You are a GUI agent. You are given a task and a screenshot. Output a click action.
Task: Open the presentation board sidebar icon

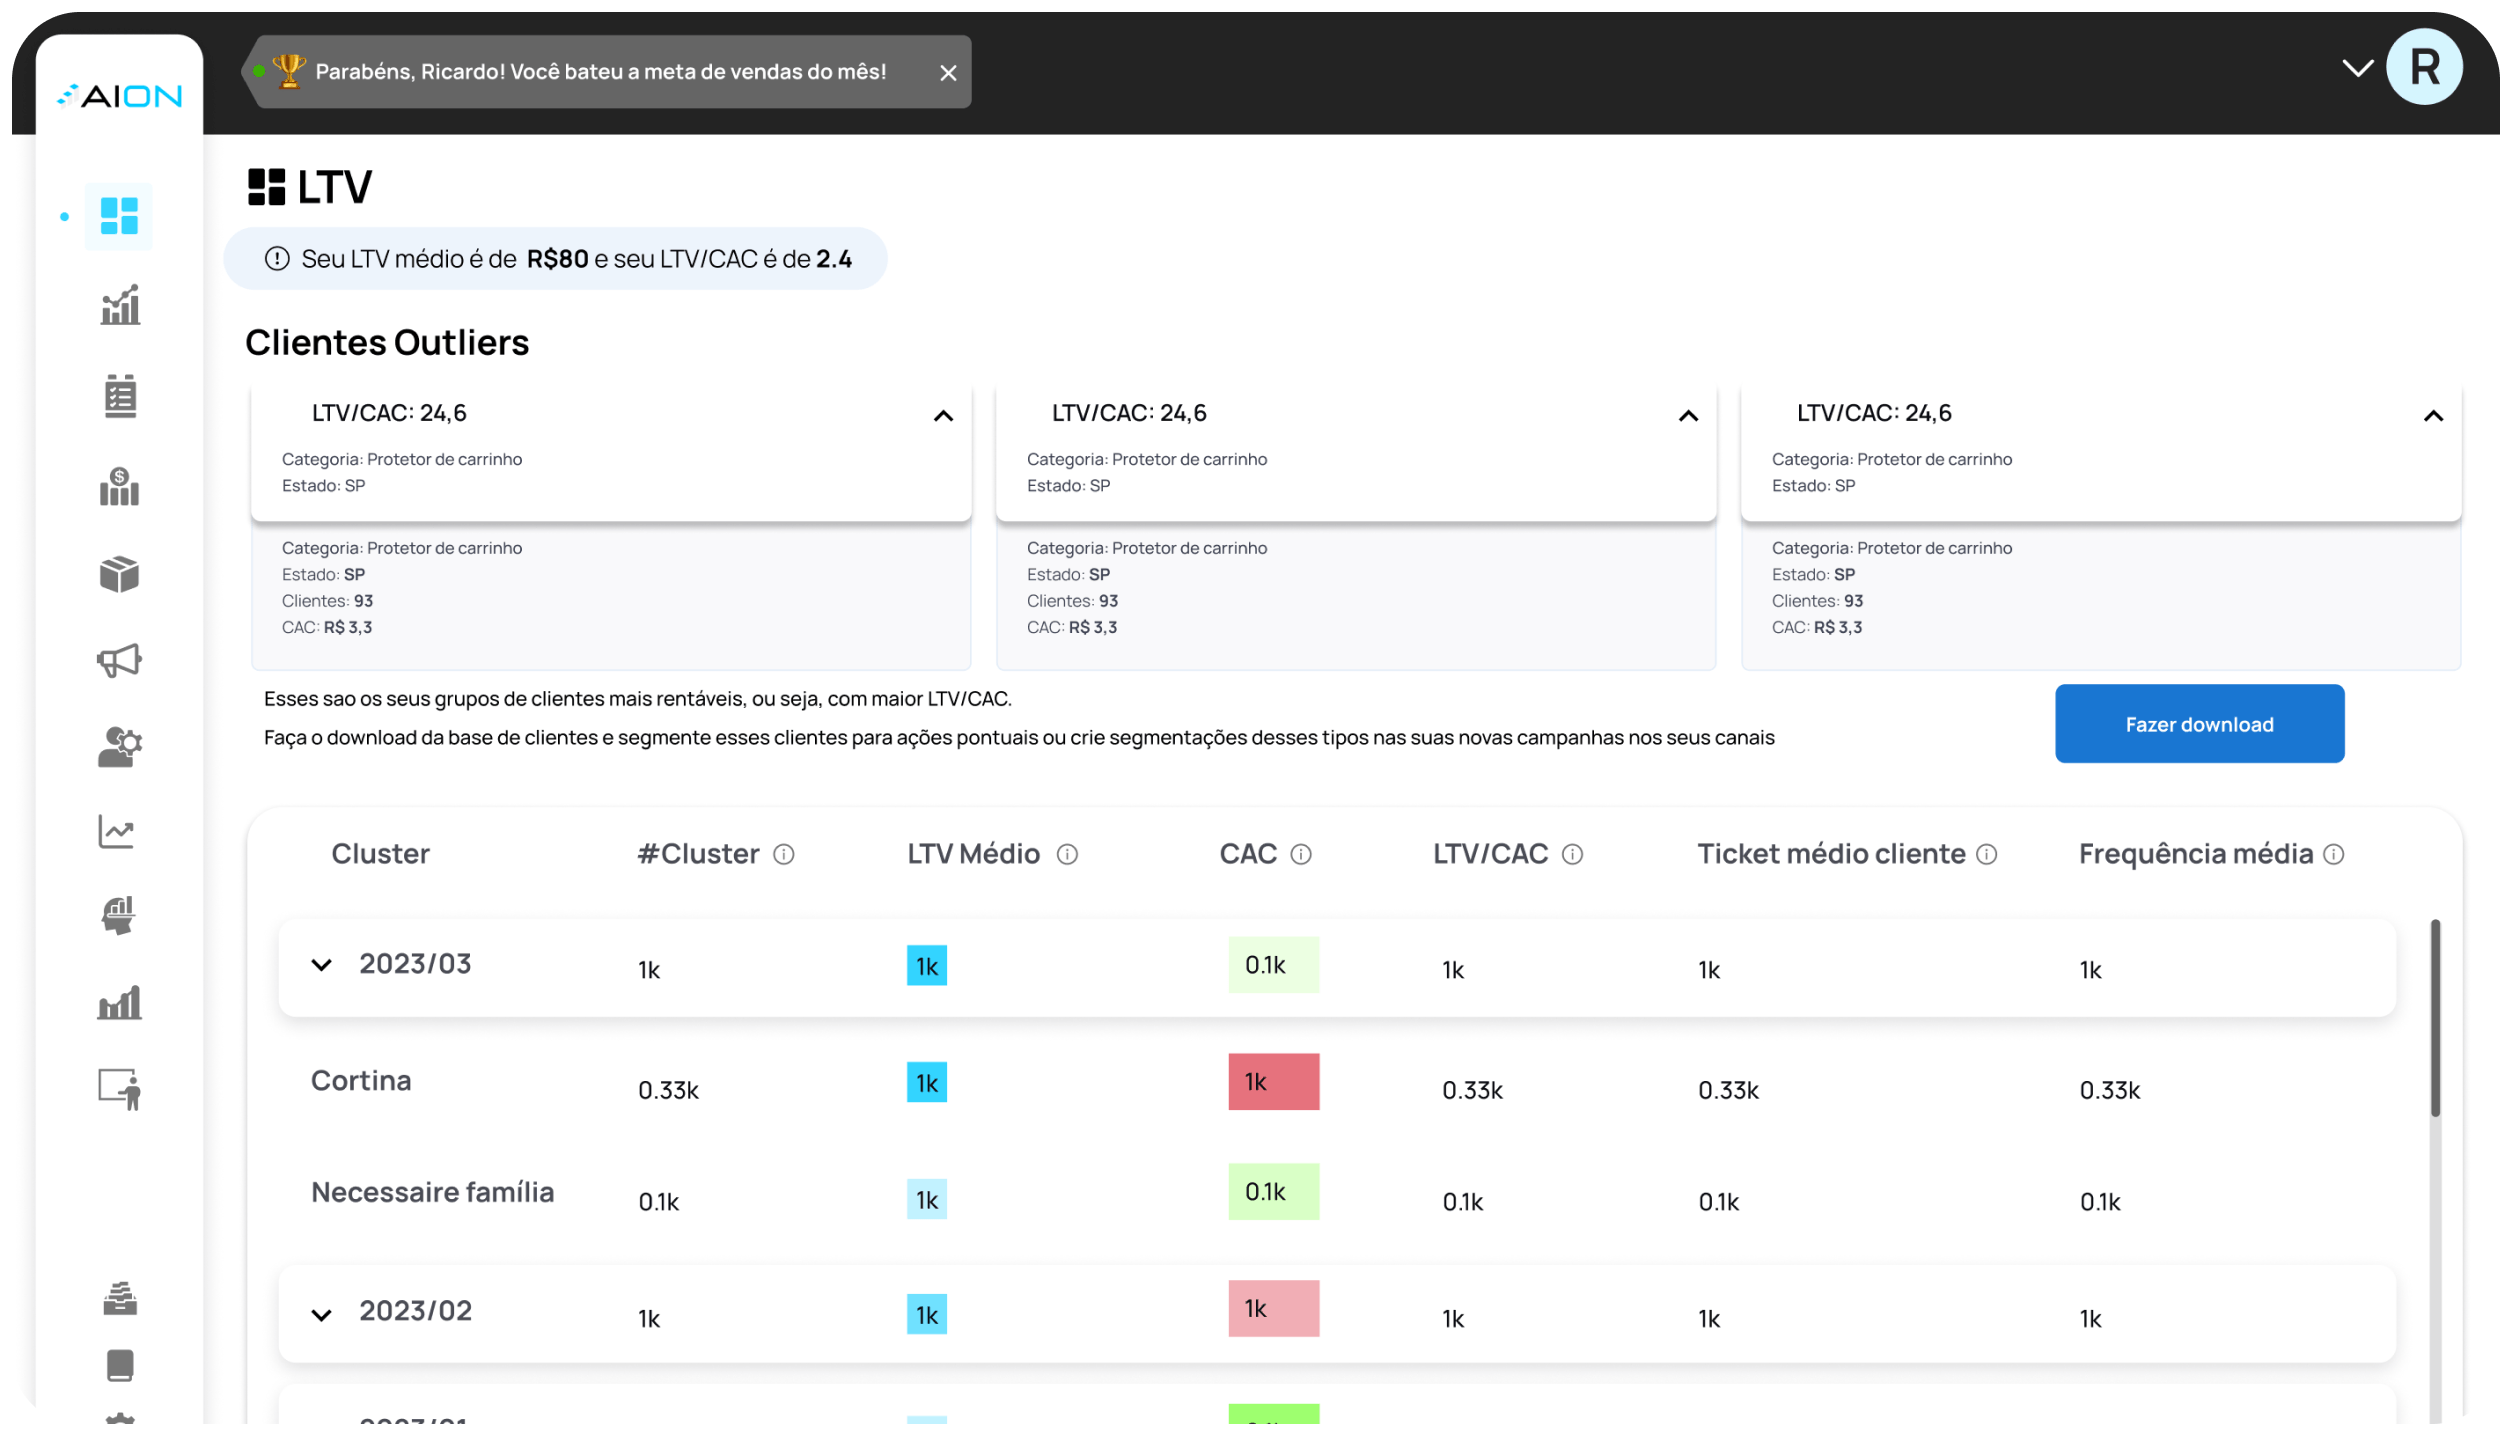click(120, 1089)
